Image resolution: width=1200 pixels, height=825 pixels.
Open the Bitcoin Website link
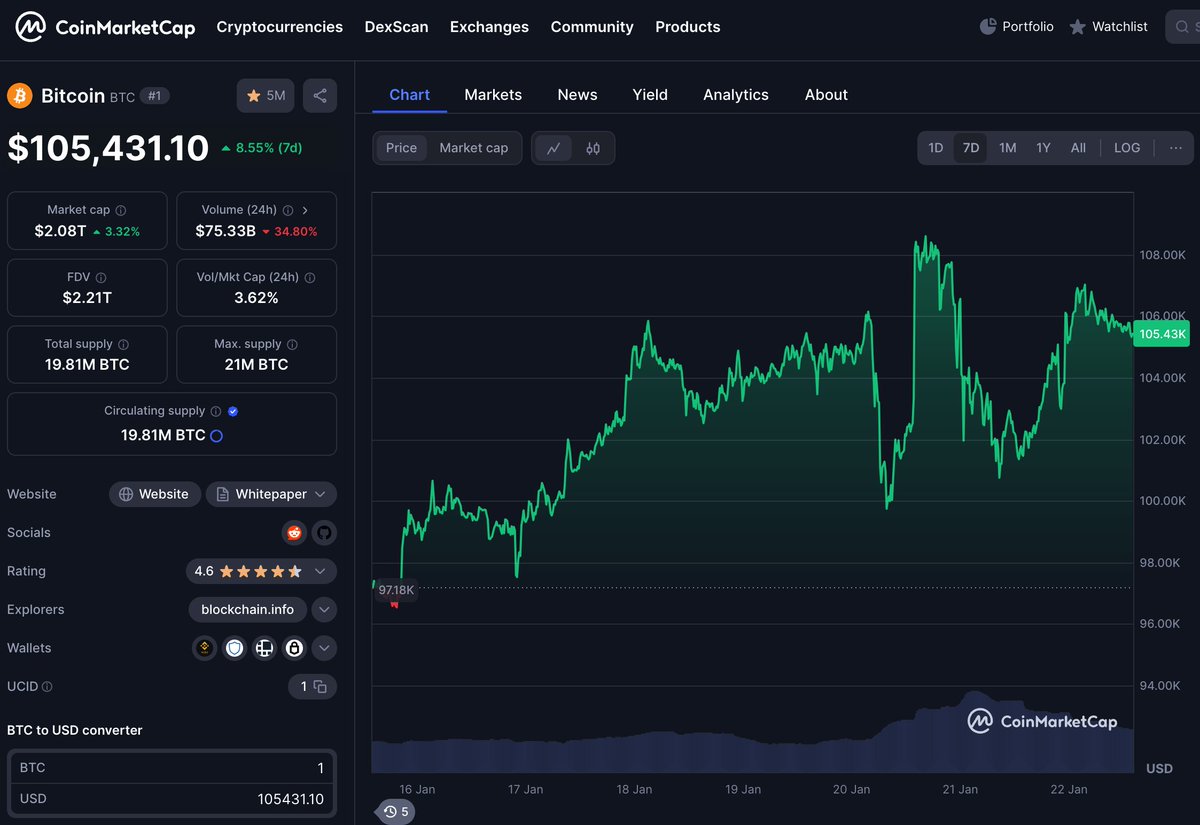coord(154,494)
